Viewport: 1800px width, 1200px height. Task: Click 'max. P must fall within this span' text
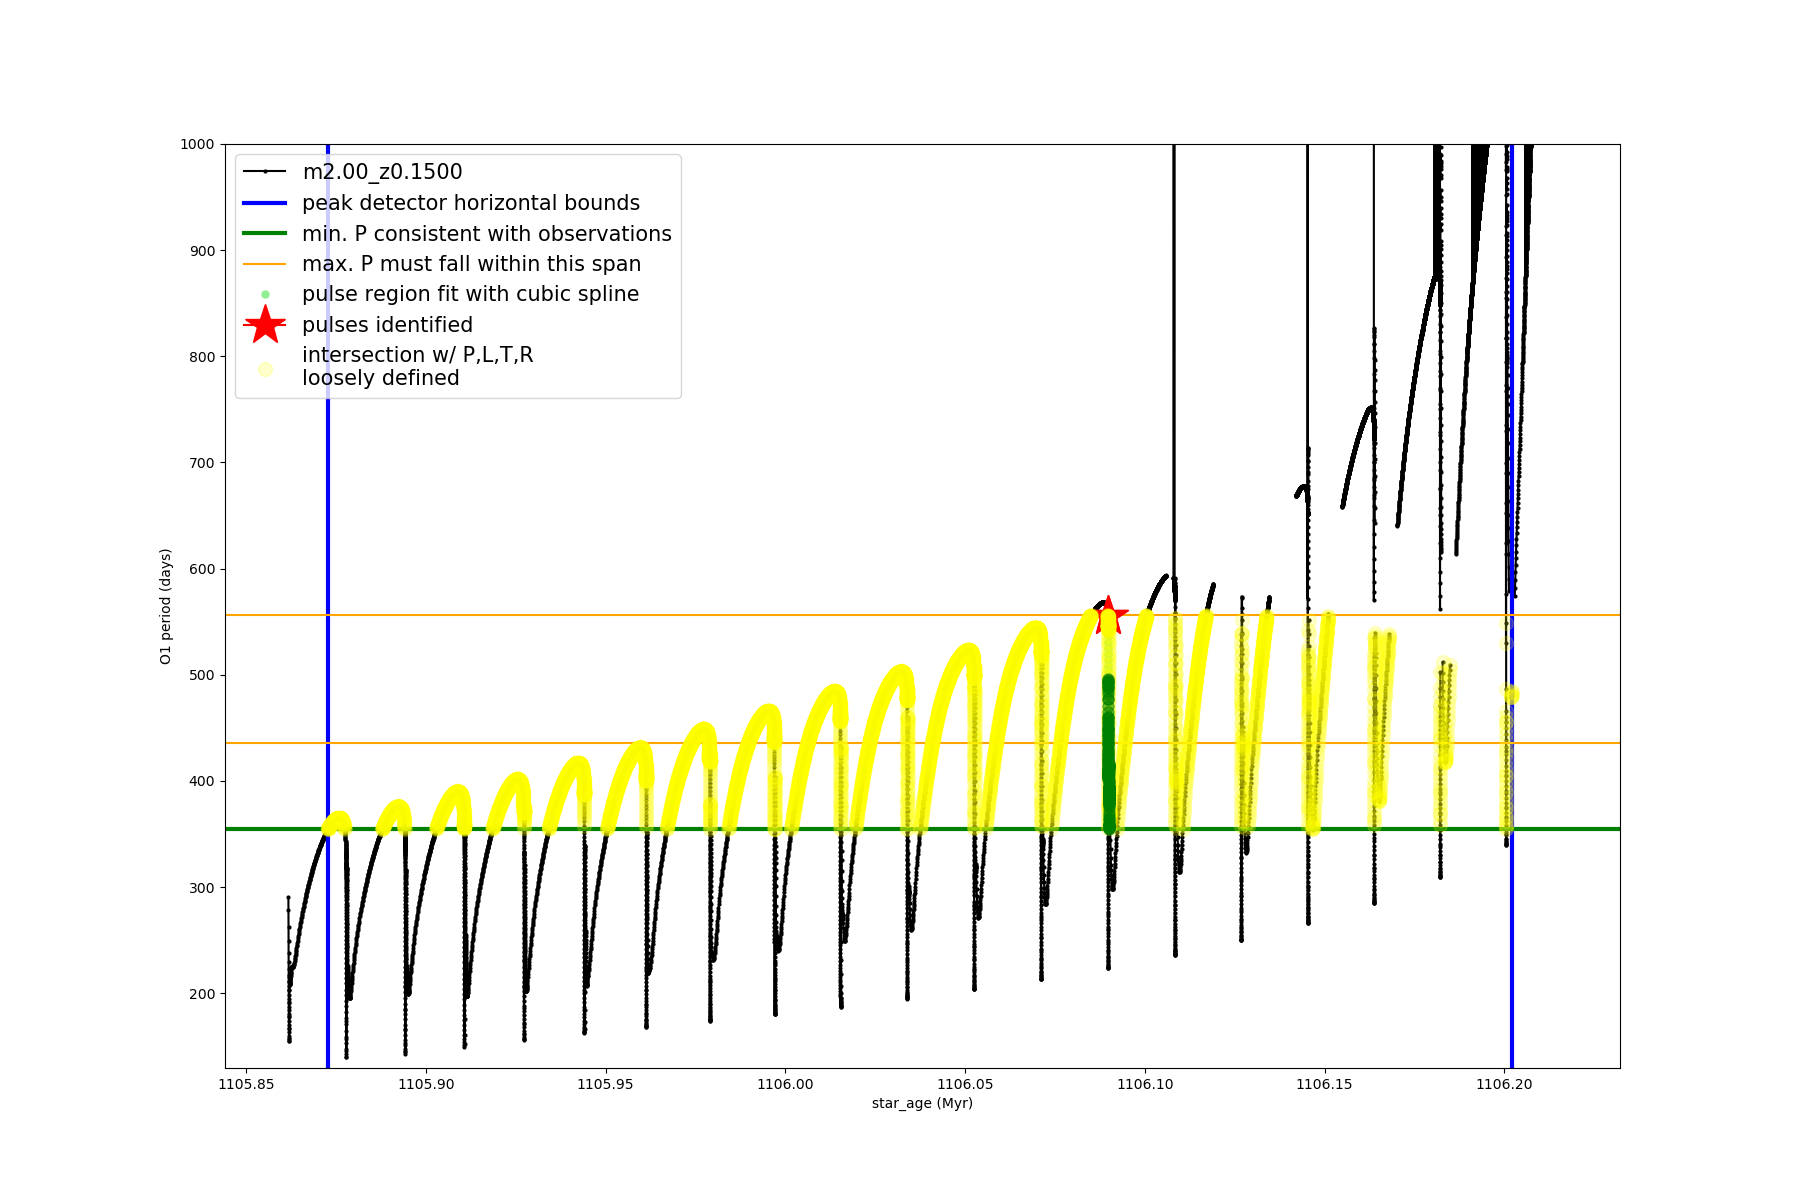[471, 264]
